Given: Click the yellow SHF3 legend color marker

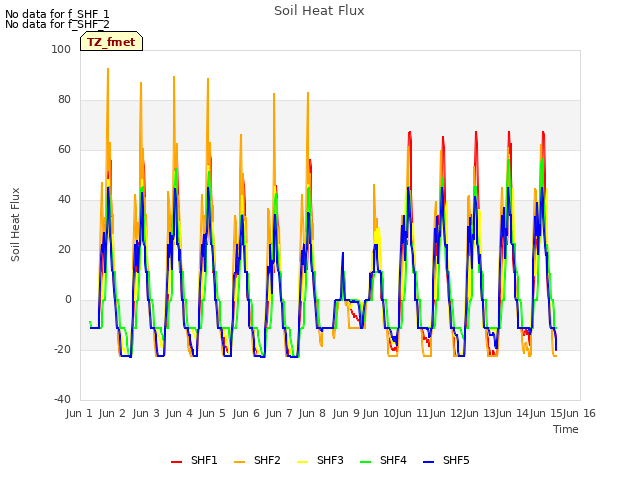Looking at the screenshot, I should pyautogui.click(x=302, y=462).
